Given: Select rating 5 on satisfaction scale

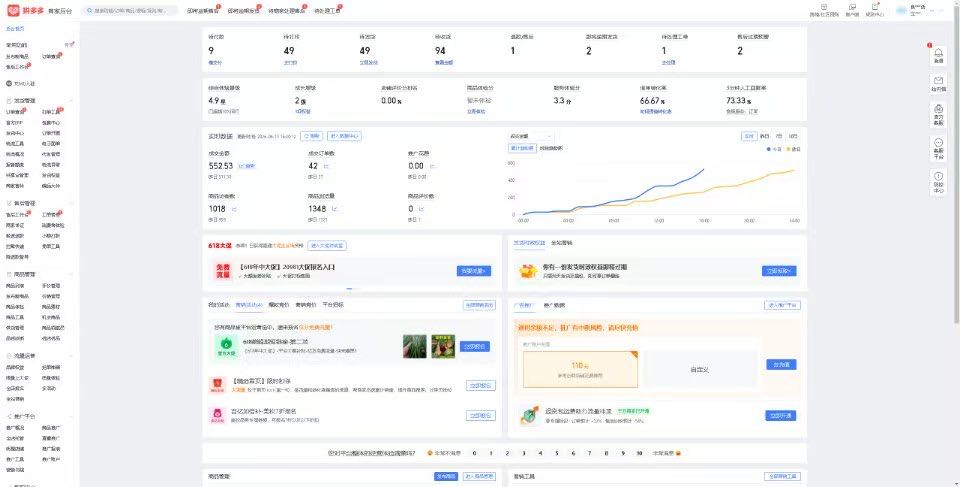Looking at the screenshot, I should tap(557, 453).
